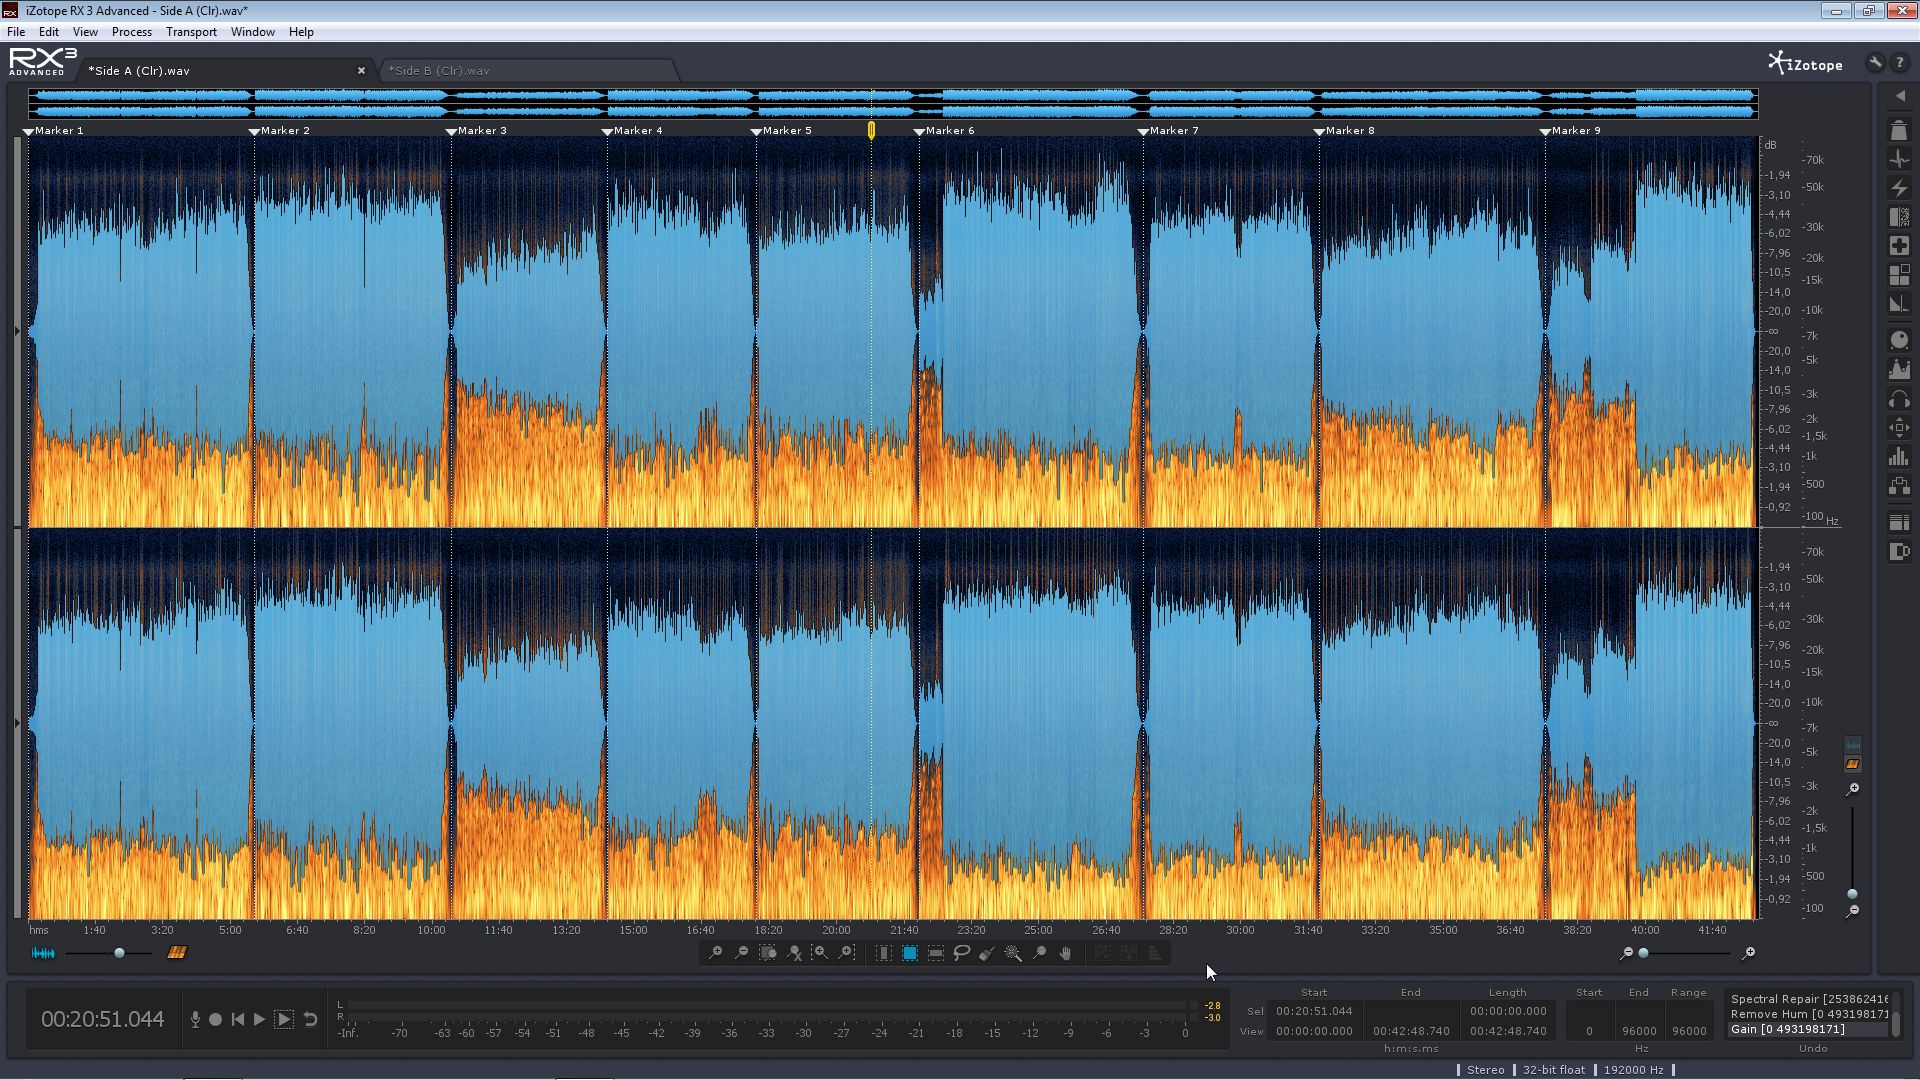Open the Remove Hum lightning icon
The width and height of the screenshot is (1920, 1080).
coord(1899,188)
